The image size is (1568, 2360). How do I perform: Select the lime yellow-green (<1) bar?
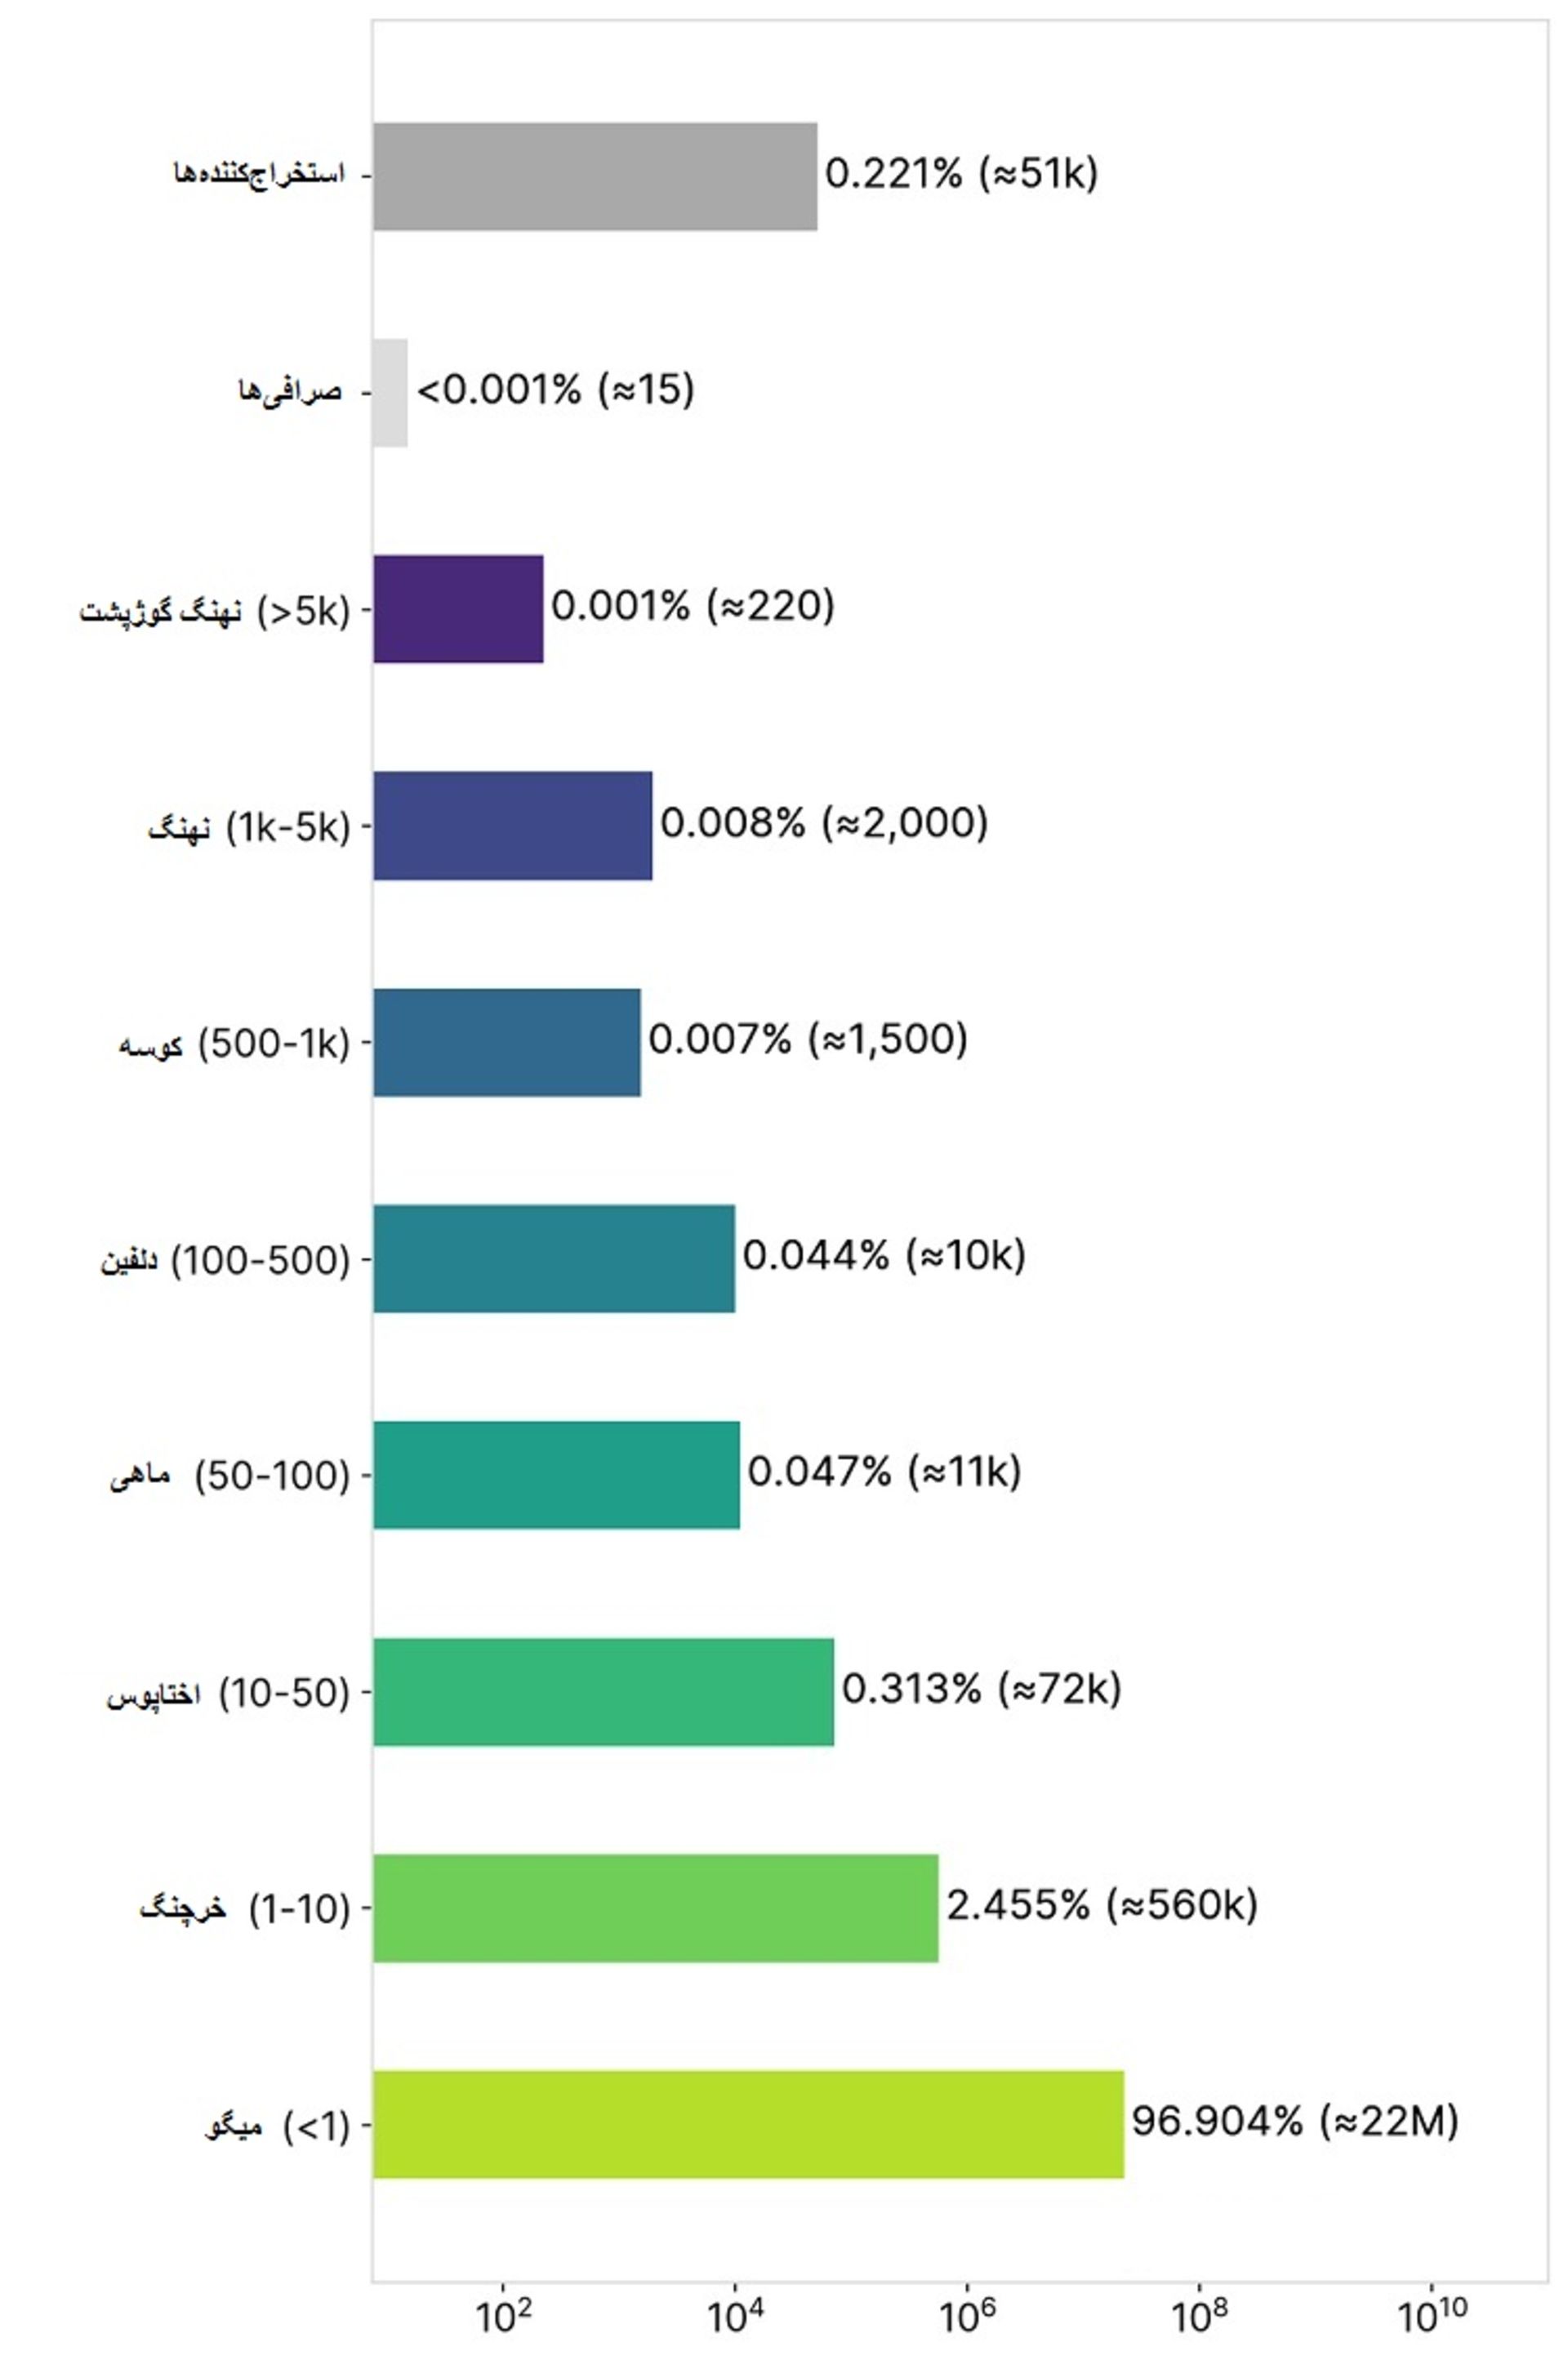tap(748, 2124)
